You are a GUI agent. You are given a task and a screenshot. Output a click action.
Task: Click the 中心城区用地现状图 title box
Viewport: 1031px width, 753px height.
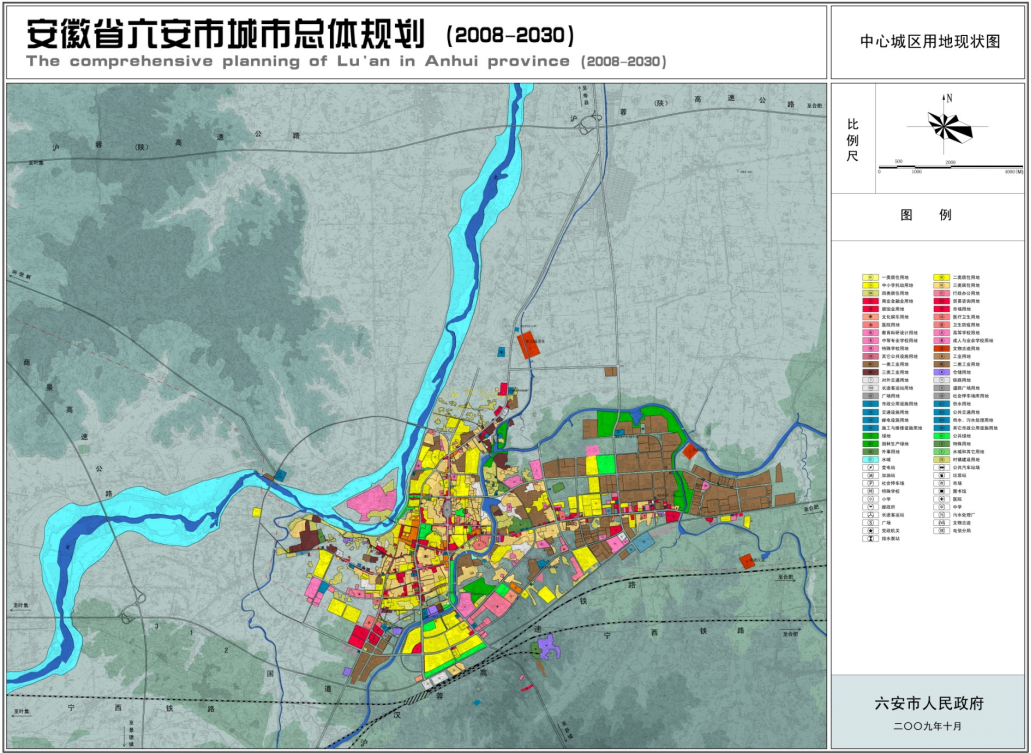pos(929,42)
